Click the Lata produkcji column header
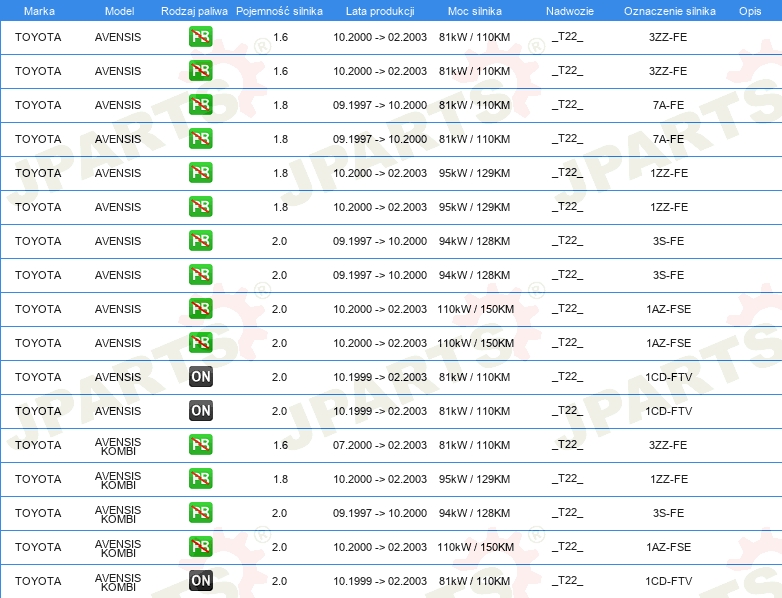 (380, 11)
